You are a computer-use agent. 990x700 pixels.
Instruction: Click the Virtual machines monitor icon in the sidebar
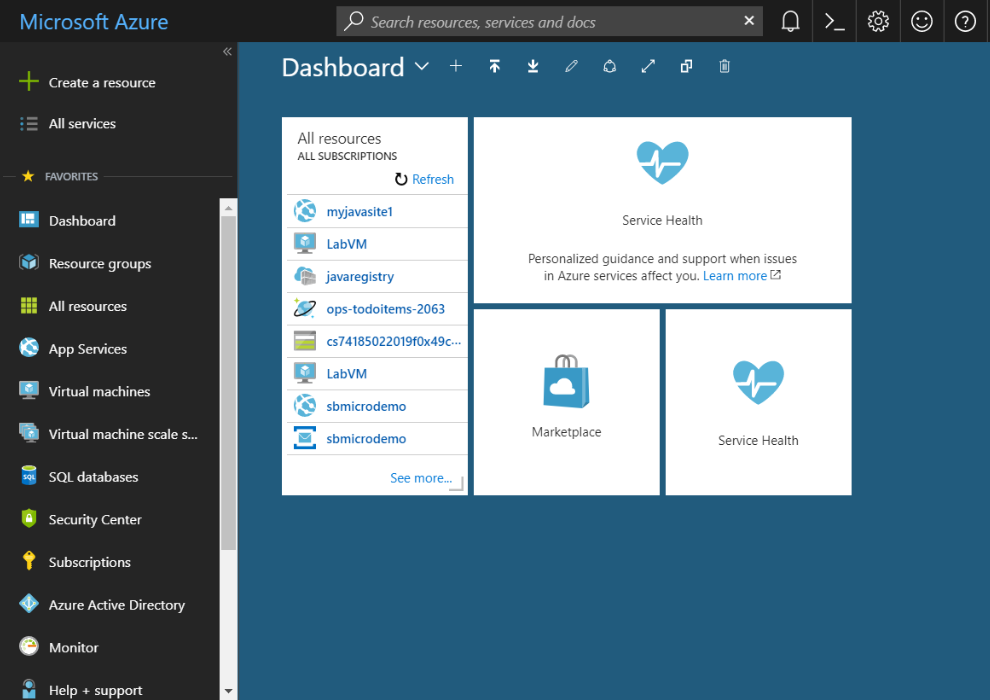(28, 390)
